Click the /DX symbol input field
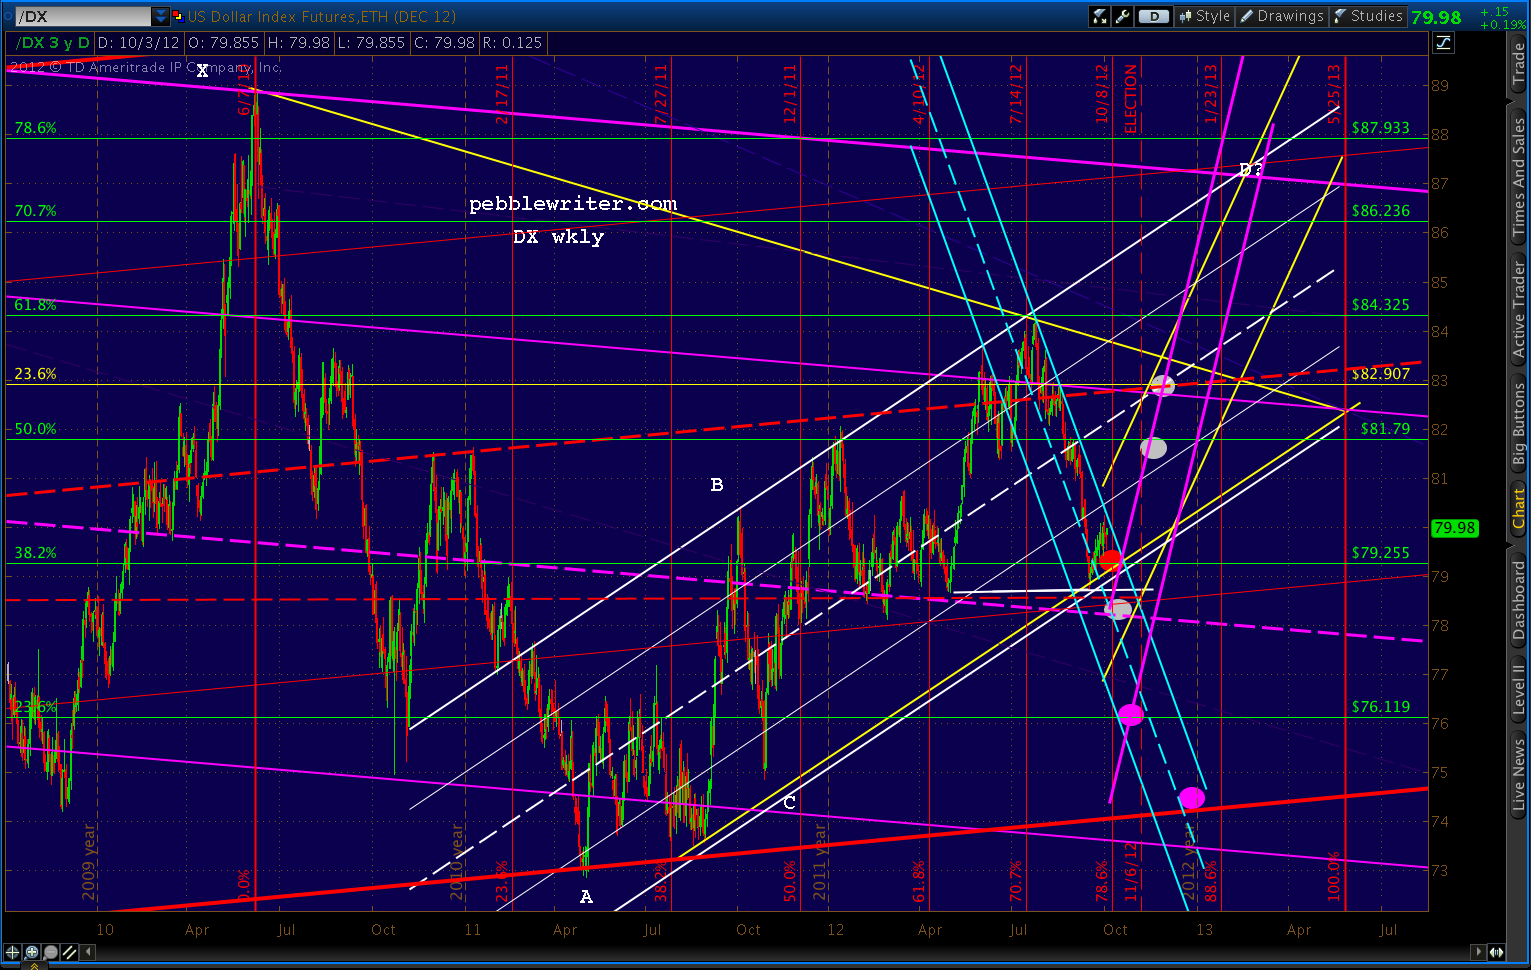Viewport: 1531px width, 970px height. click(x=83, y=16)
